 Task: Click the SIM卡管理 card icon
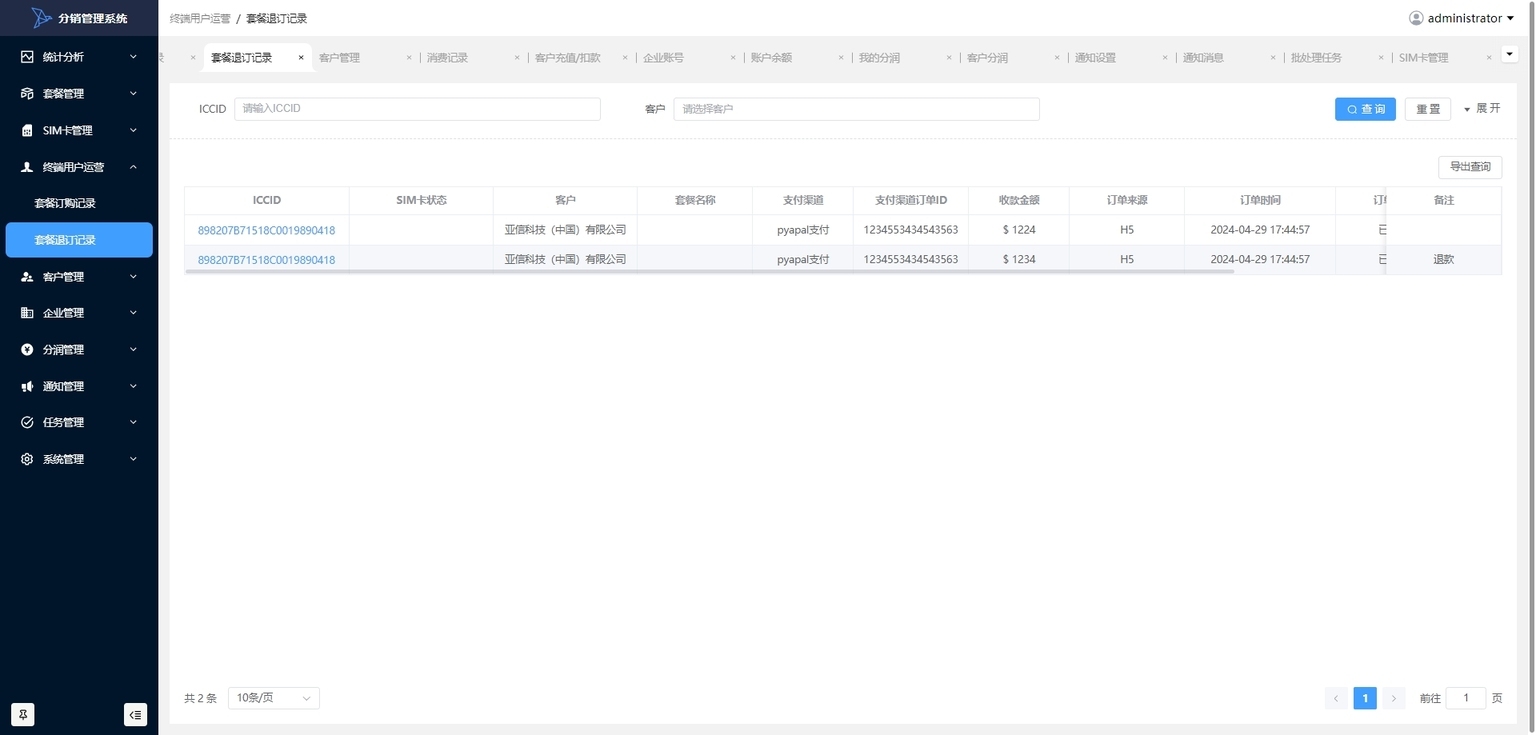[x=27, y=131]
